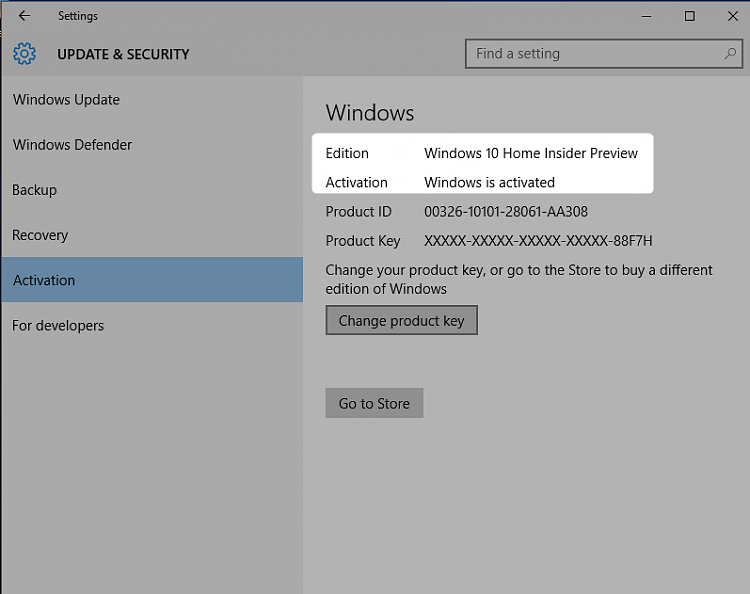
Task: Click the Product Key value ending 88F7H
Action: tap(538, 241)
